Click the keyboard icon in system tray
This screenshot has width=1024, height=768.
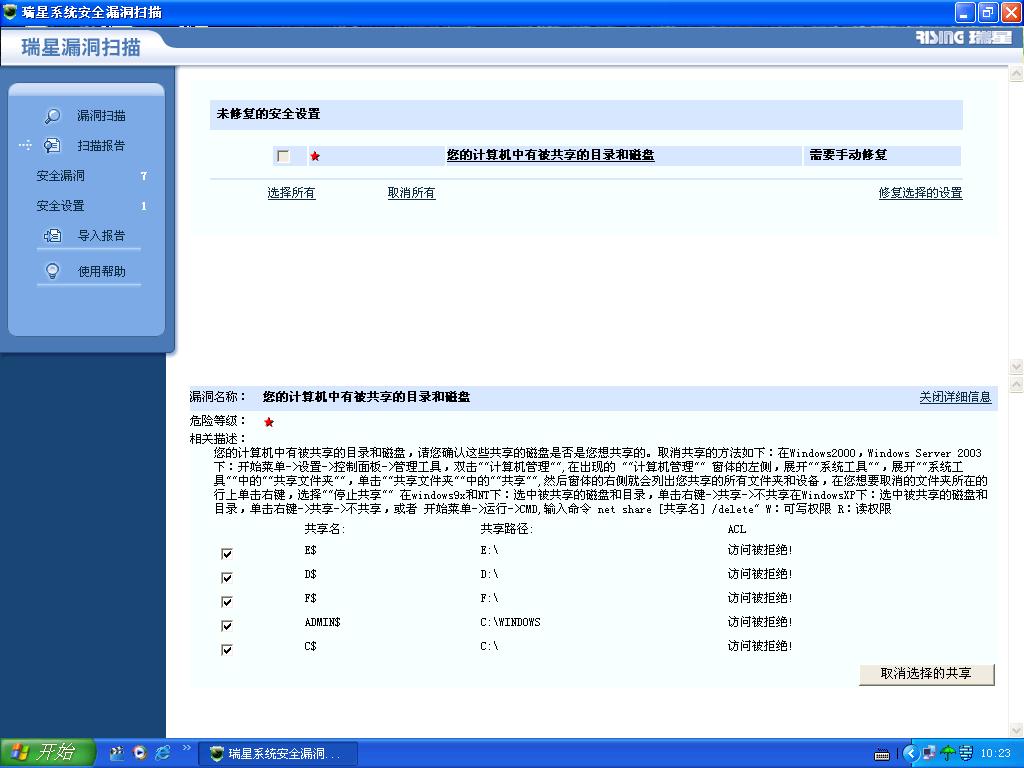[882, 754]
